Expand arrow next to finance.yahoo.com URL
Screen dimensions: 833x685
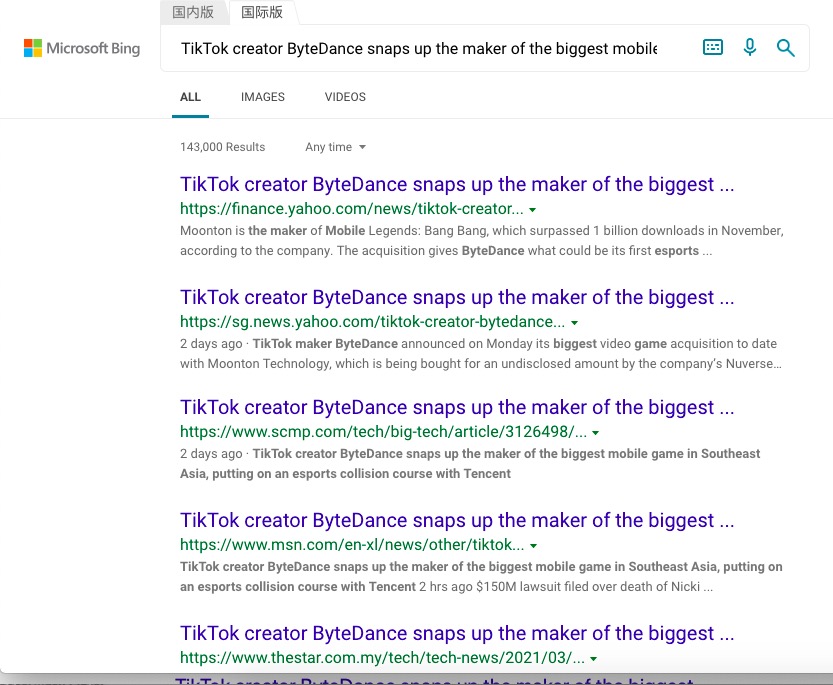(532, 210)
